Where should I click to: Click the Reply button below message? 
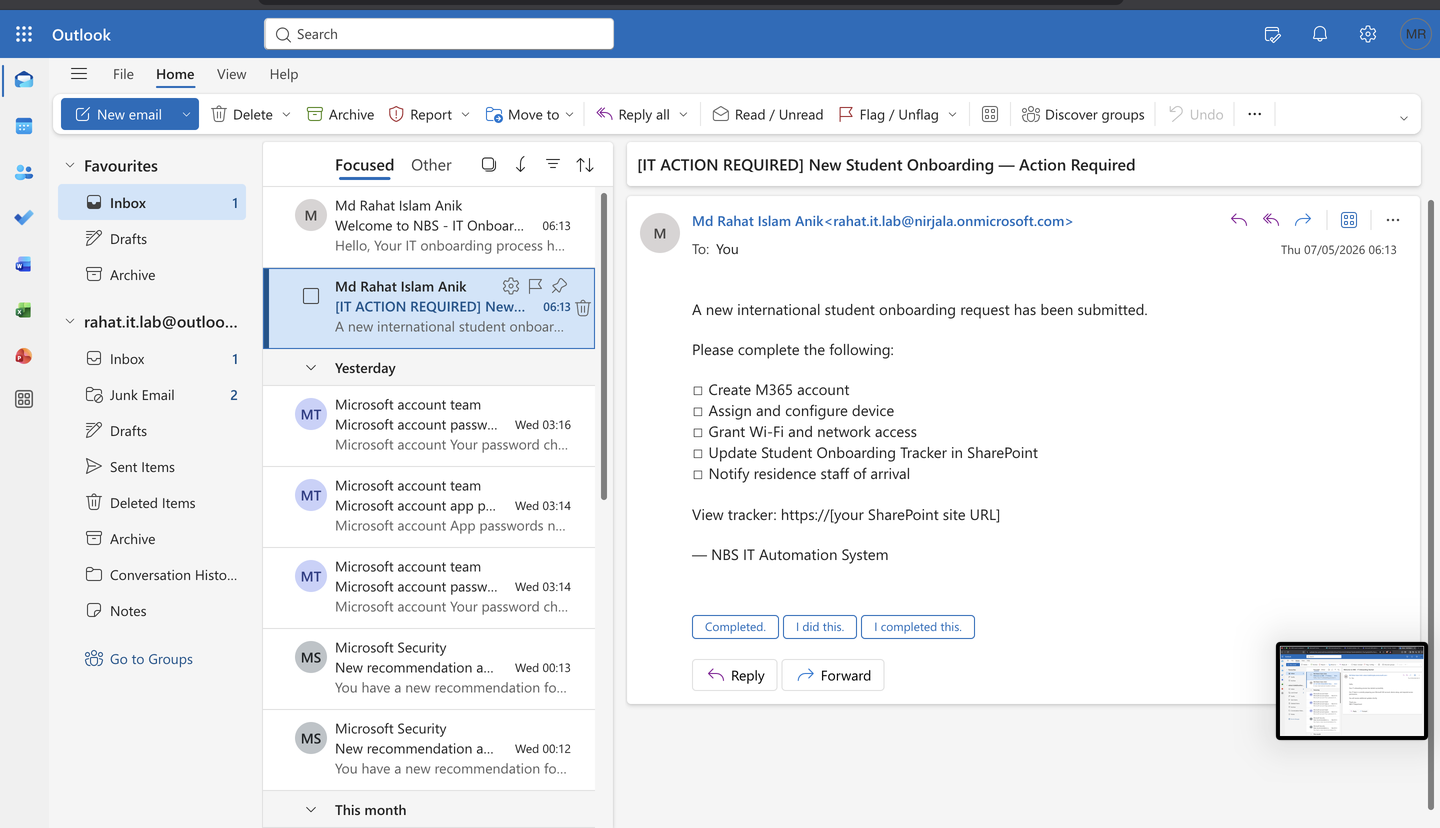[x=735, y=675]
